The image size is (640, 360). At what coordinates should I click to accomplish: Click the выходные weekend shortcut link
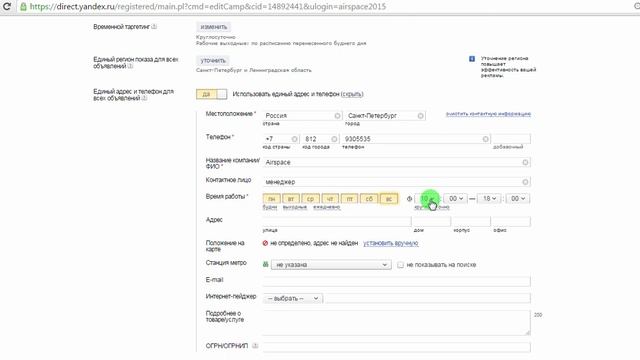point(295,207)
